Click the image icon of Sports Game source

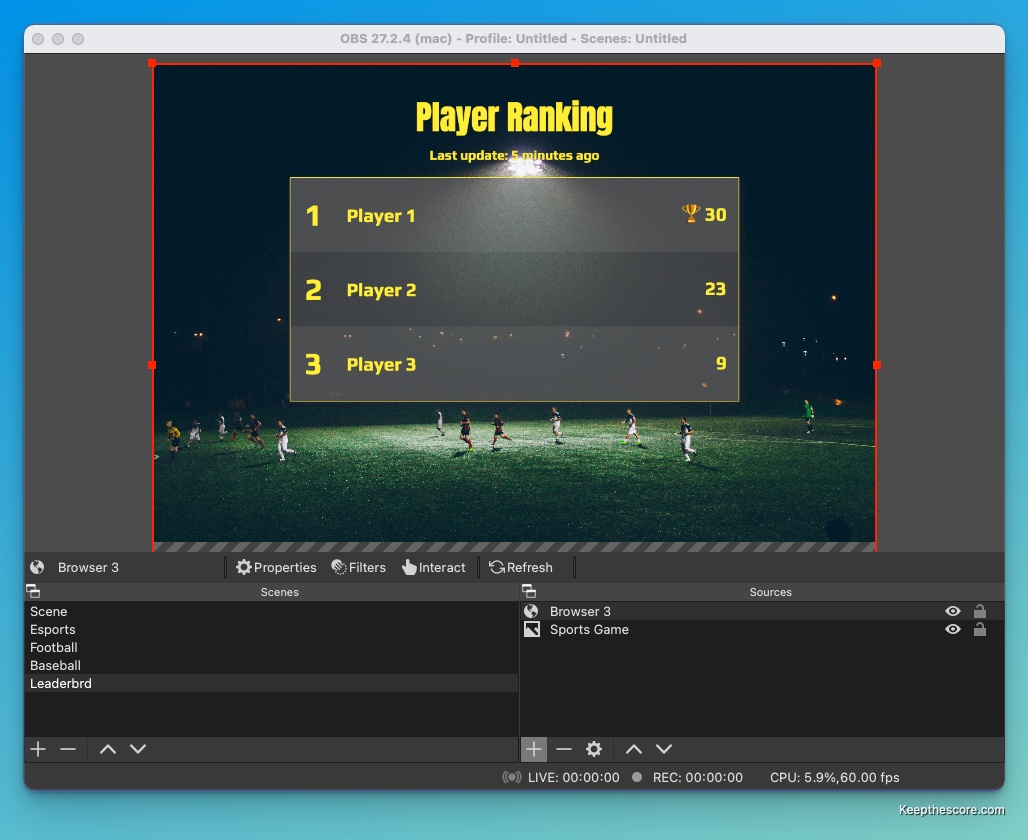(x=532, y=630)
